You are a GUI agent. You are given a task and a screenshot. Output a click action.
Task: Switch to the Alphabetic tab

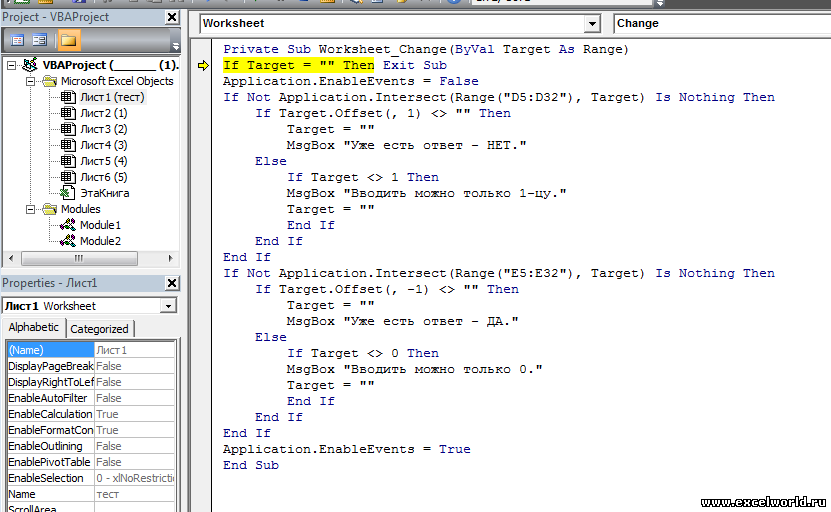tap(34, 328)
